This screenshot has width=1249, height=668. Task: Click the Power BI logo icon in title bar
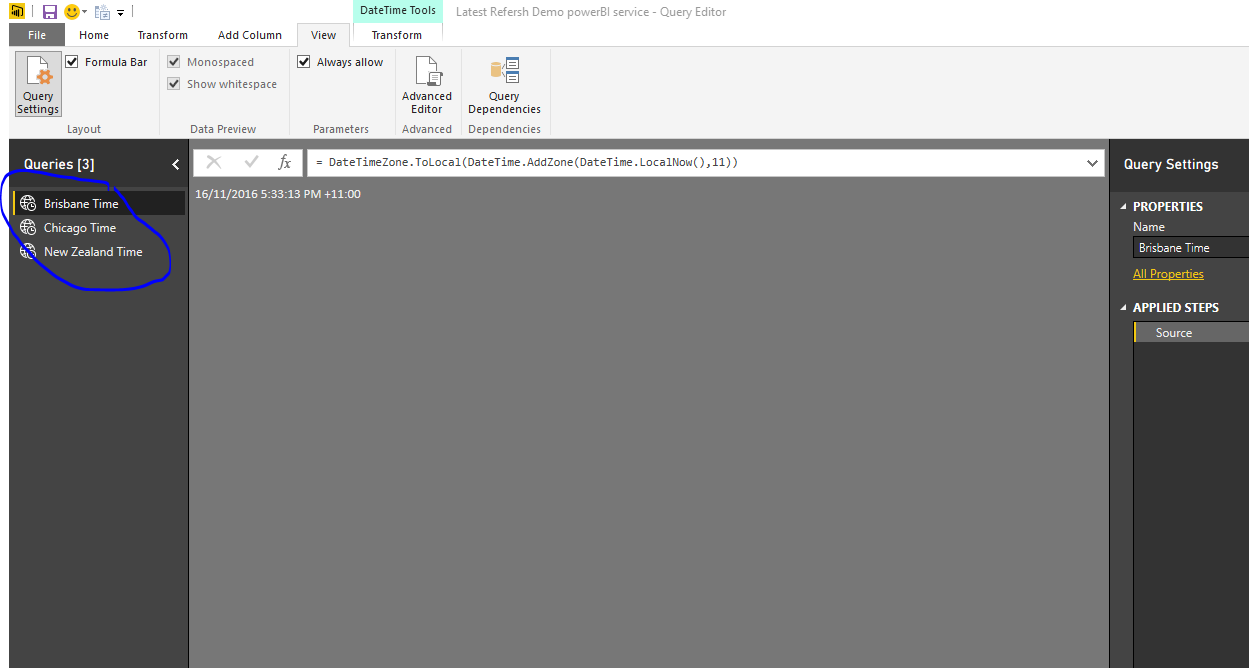(17, 11)
